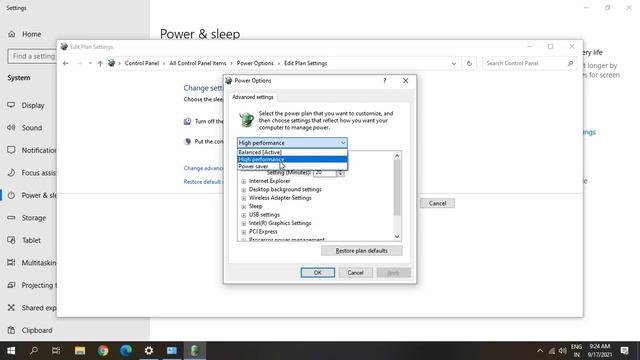Open Task View on taskbar
The image size is (640, 360).
[56, 351]
